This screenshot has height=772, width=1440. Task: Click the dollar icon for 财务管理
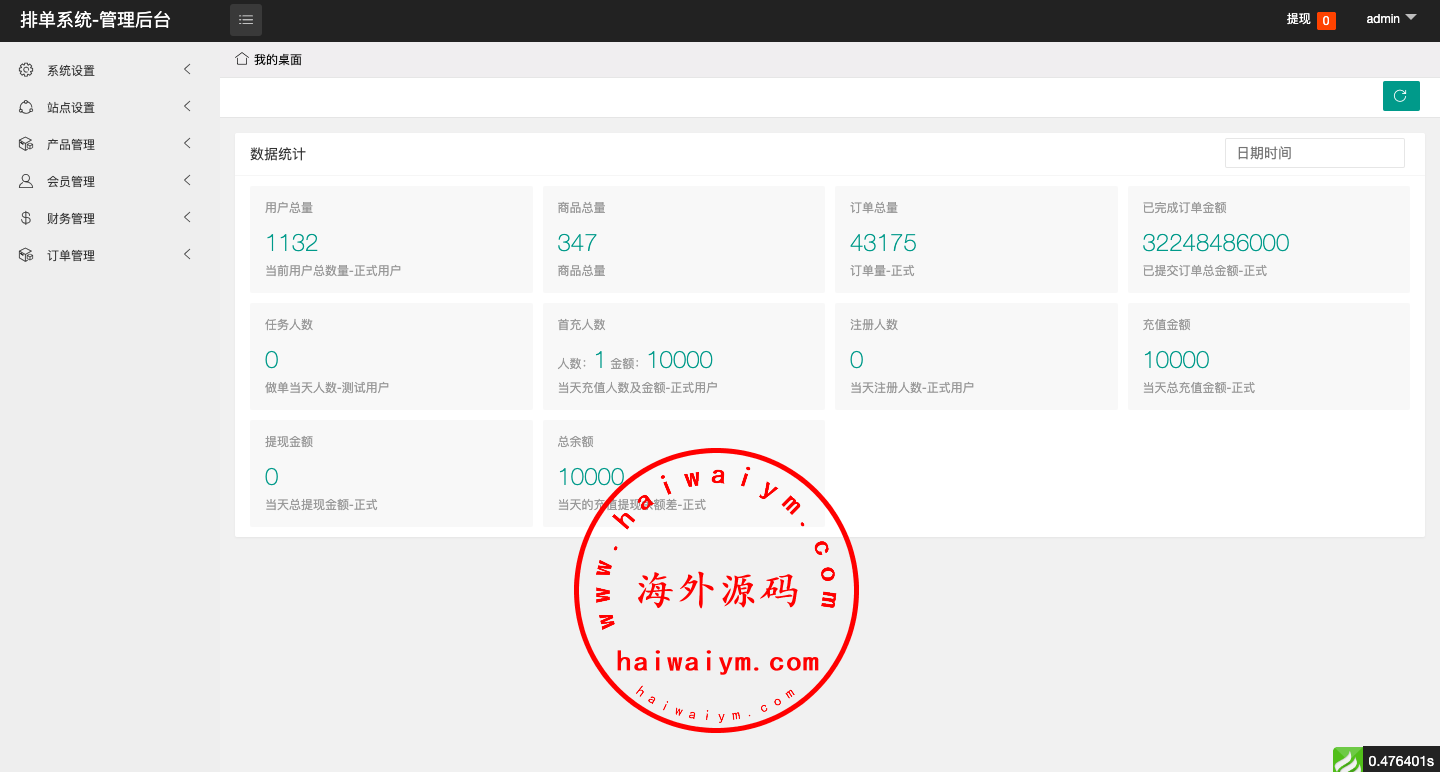[x=26, y=218]
